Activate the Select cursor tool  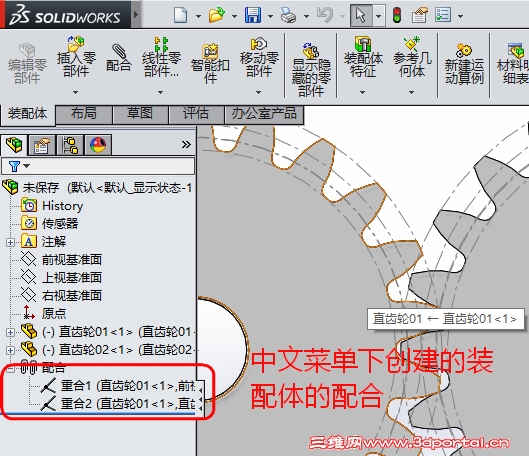tap(361, 15)
